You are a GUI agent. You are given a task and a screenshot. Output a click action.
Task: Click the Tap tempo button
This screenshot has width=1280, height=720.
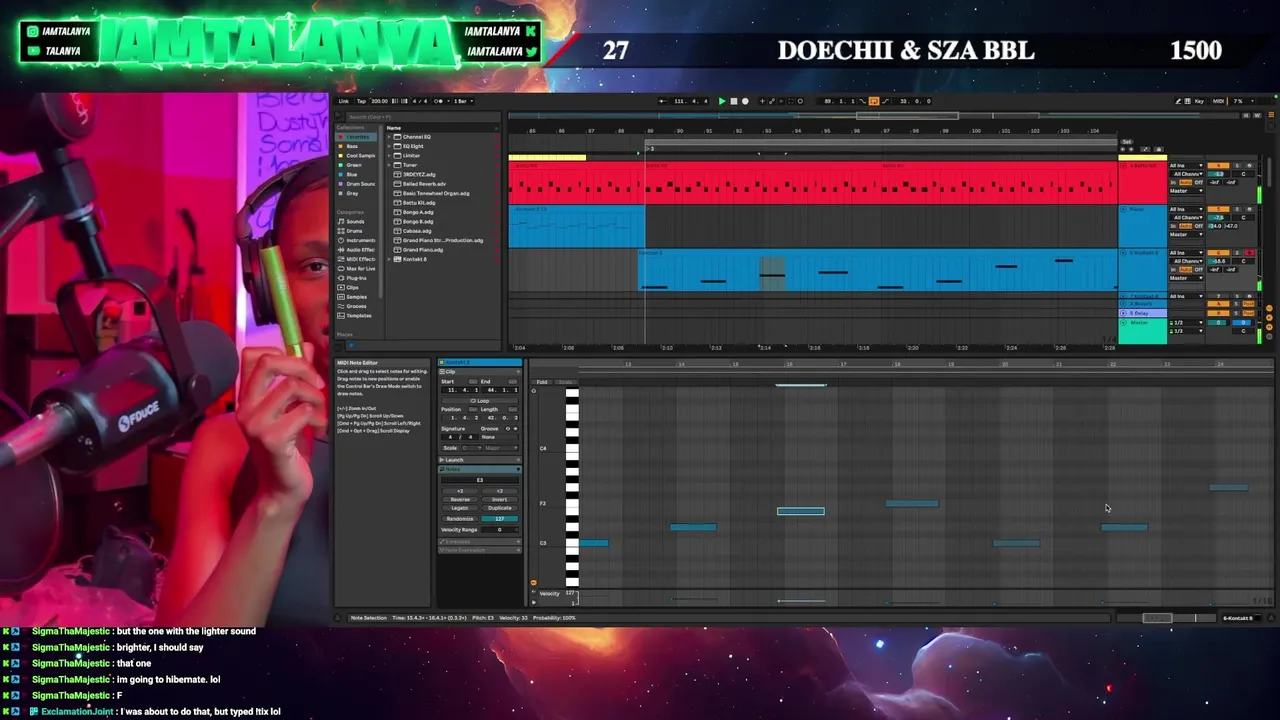pos(361,101)
